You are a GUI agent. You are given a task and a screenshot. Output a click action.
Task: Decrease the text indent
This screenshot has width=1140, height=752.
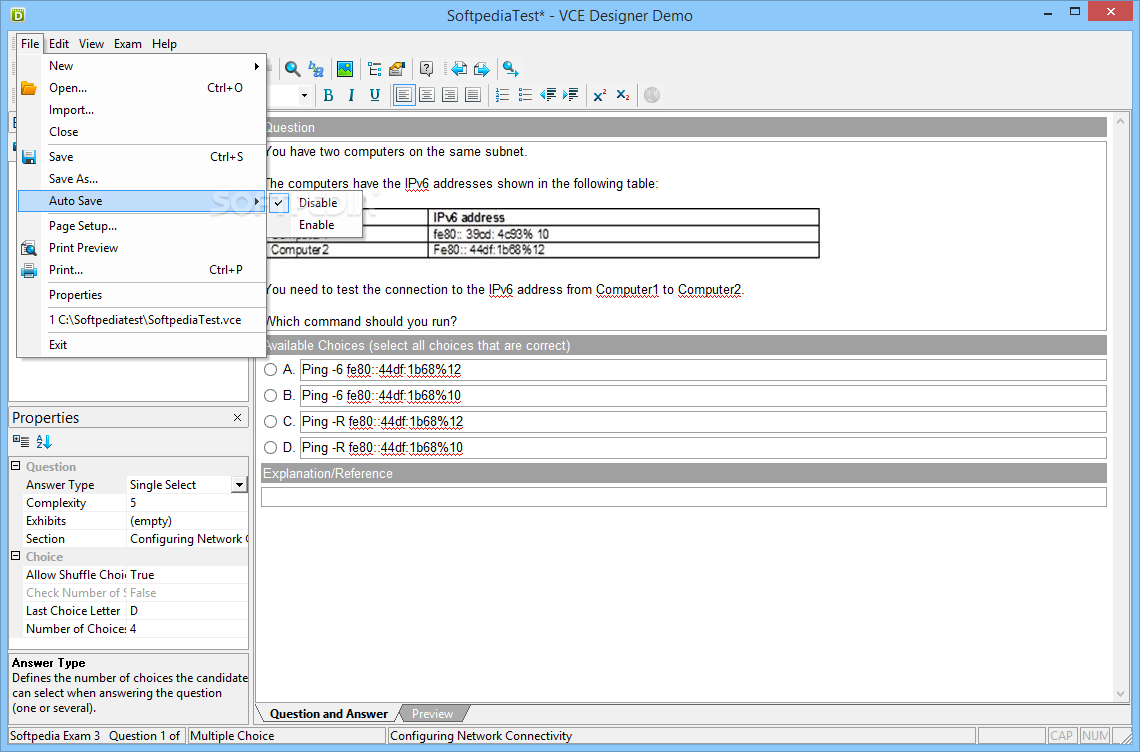pyautogui.click(x=548, y=95)
